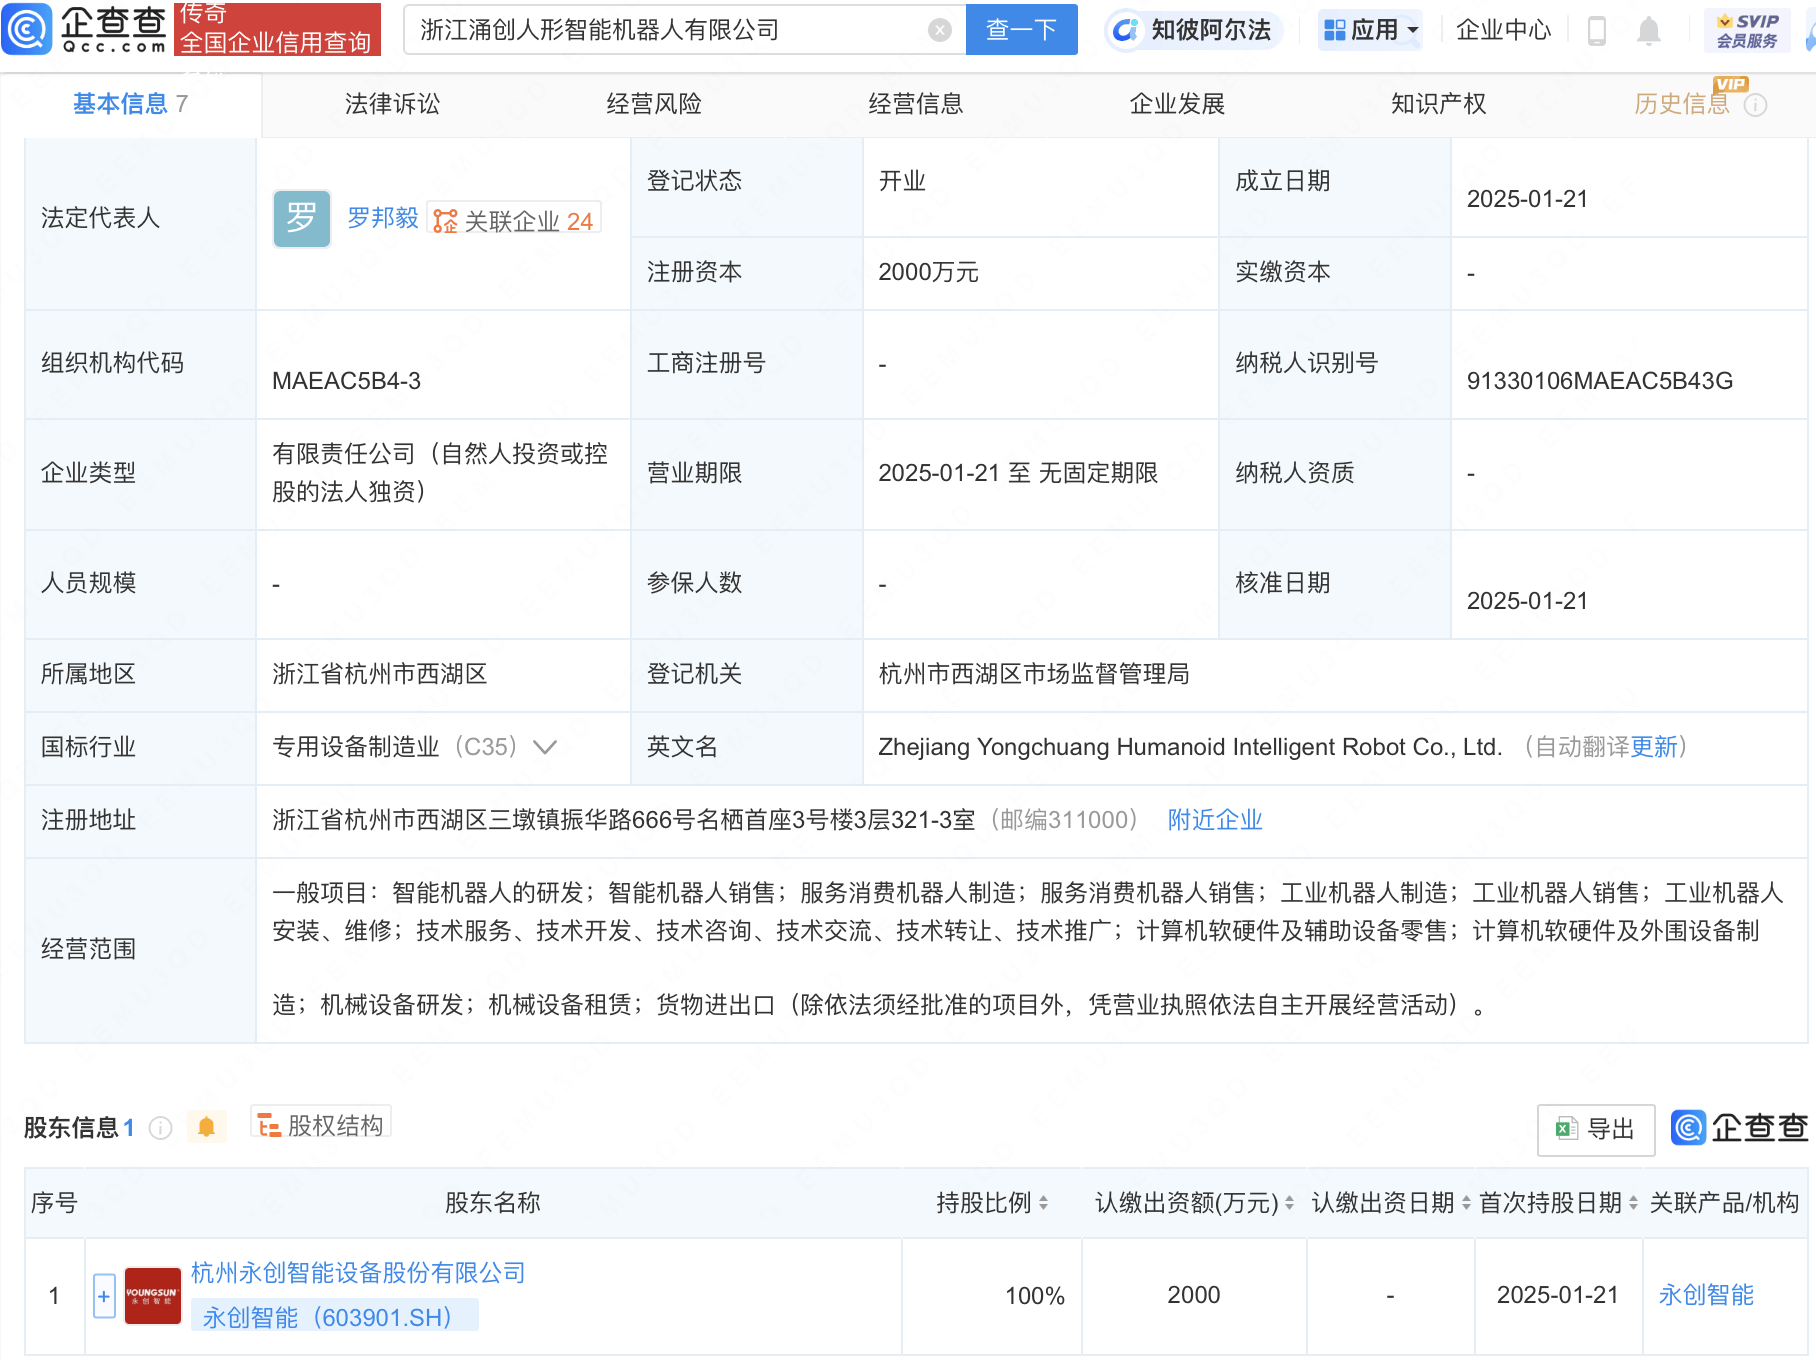
Task: Click the Qcc.com logo icon
Action: (x=26, y=29)
